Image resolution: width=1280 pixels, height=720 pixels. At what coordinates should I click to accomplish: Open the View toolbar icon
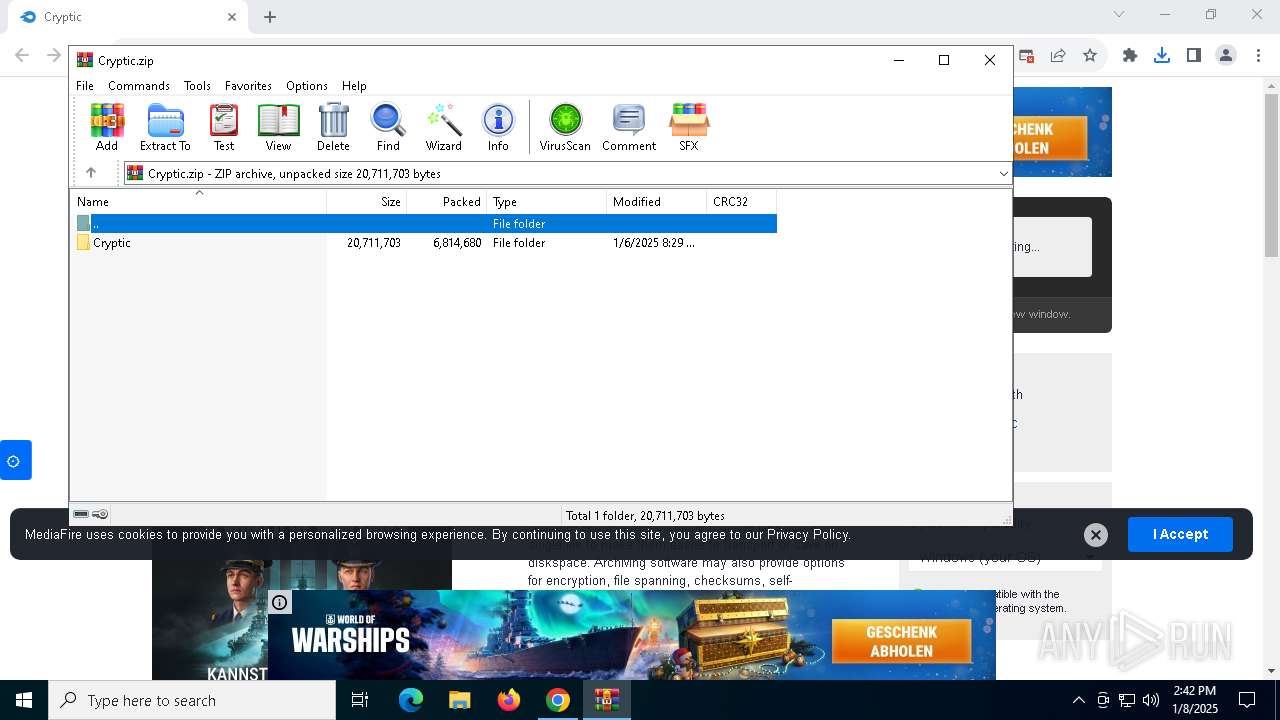click(x=278, y=127)
